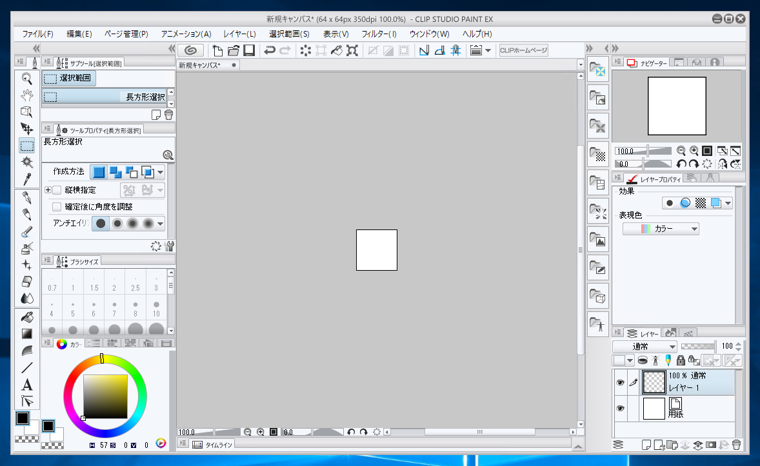Undo the last action

point(270,50)
